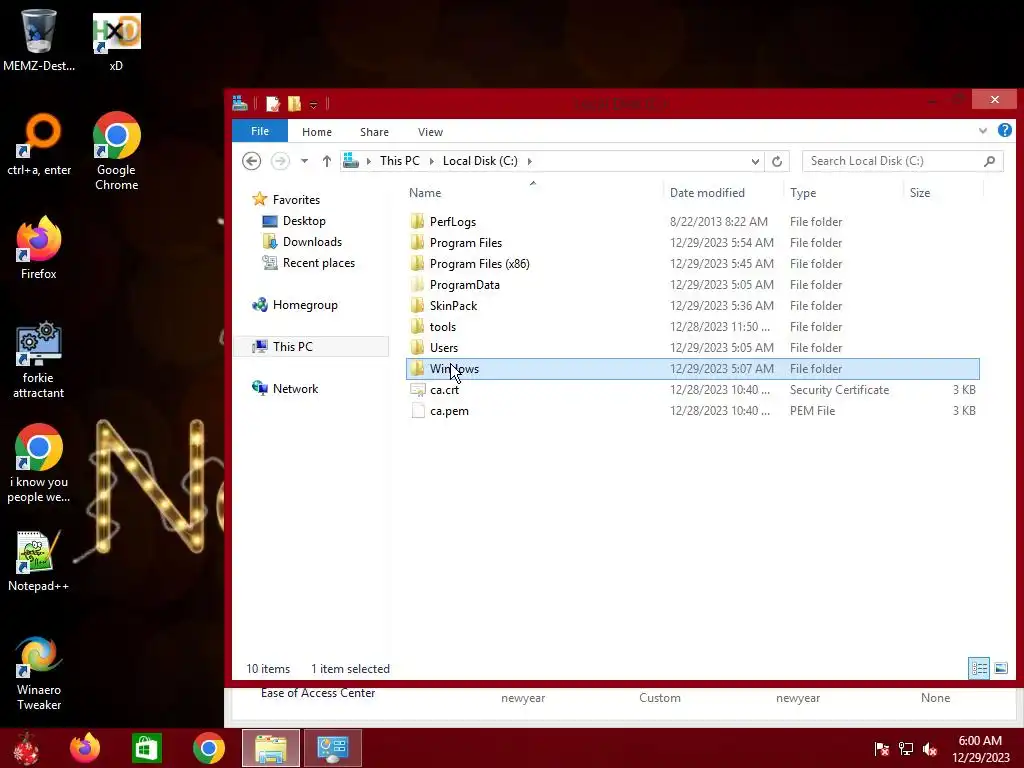Click the muted volume tray icon
Viewport: 1024px width, 768px height.
(x=930, y=748)
